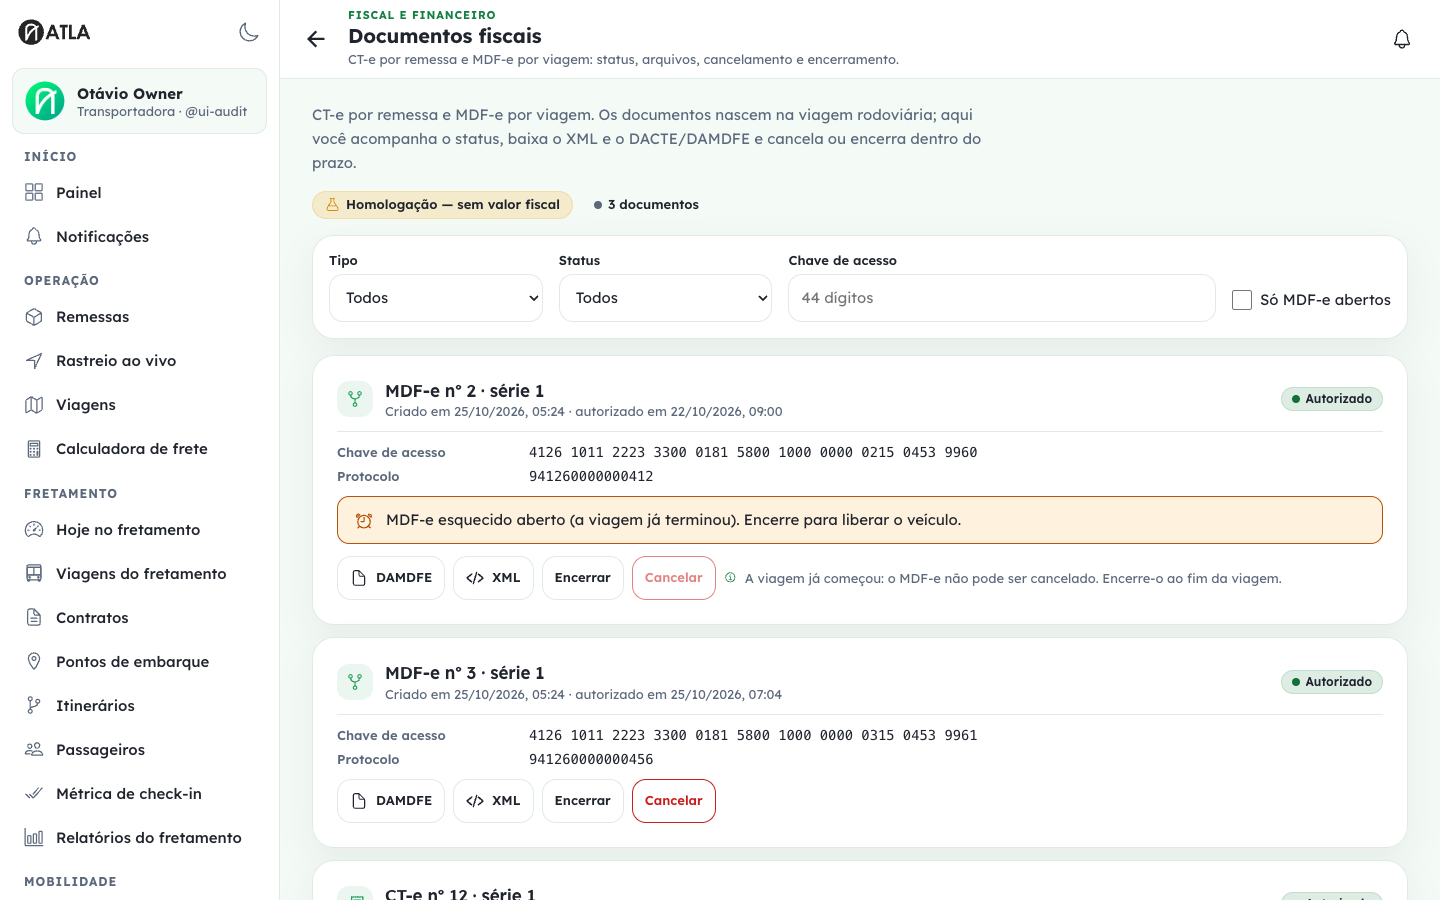Click the Painel grid icon in sidebar

click(x=34, y=192)
